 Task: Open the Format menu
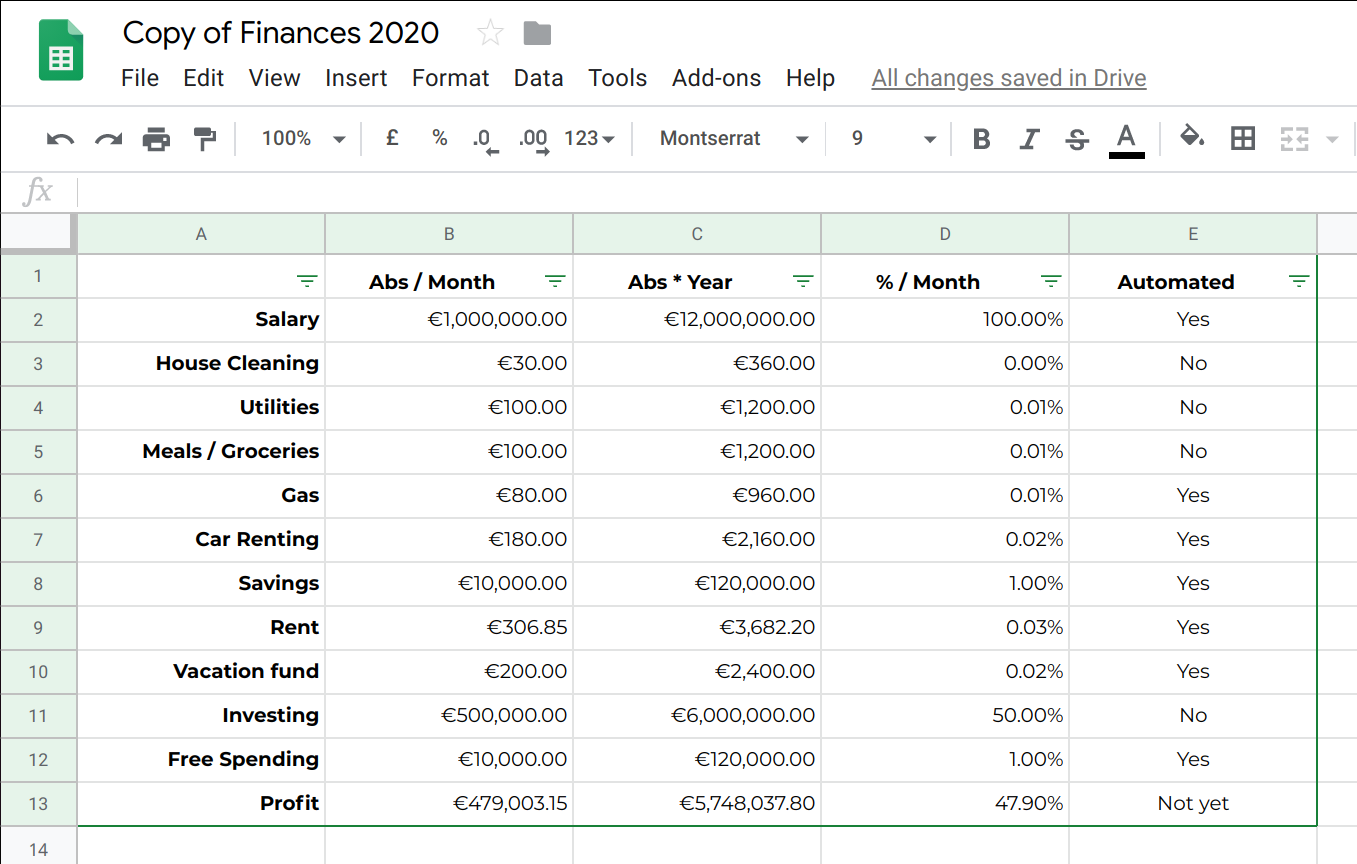tap(450, 78)
